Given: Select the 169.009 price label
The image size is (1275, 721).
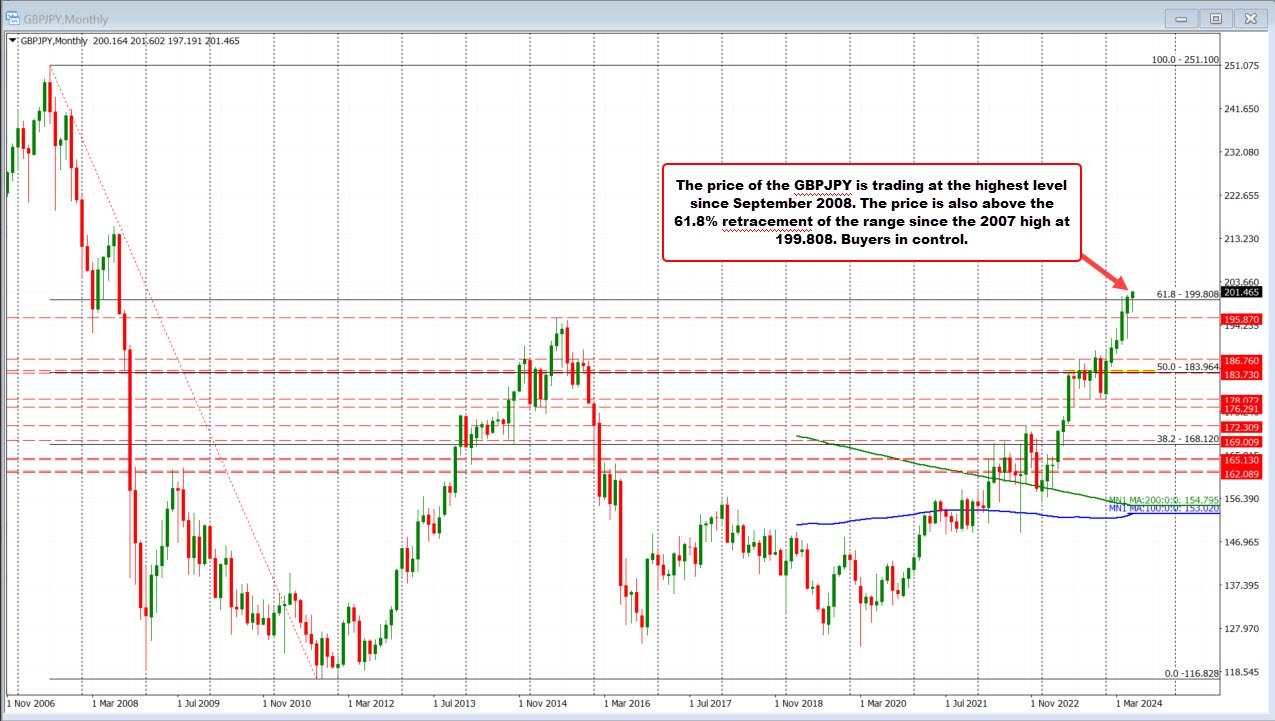Looking at the screenshot, I should click(1244, 441).
